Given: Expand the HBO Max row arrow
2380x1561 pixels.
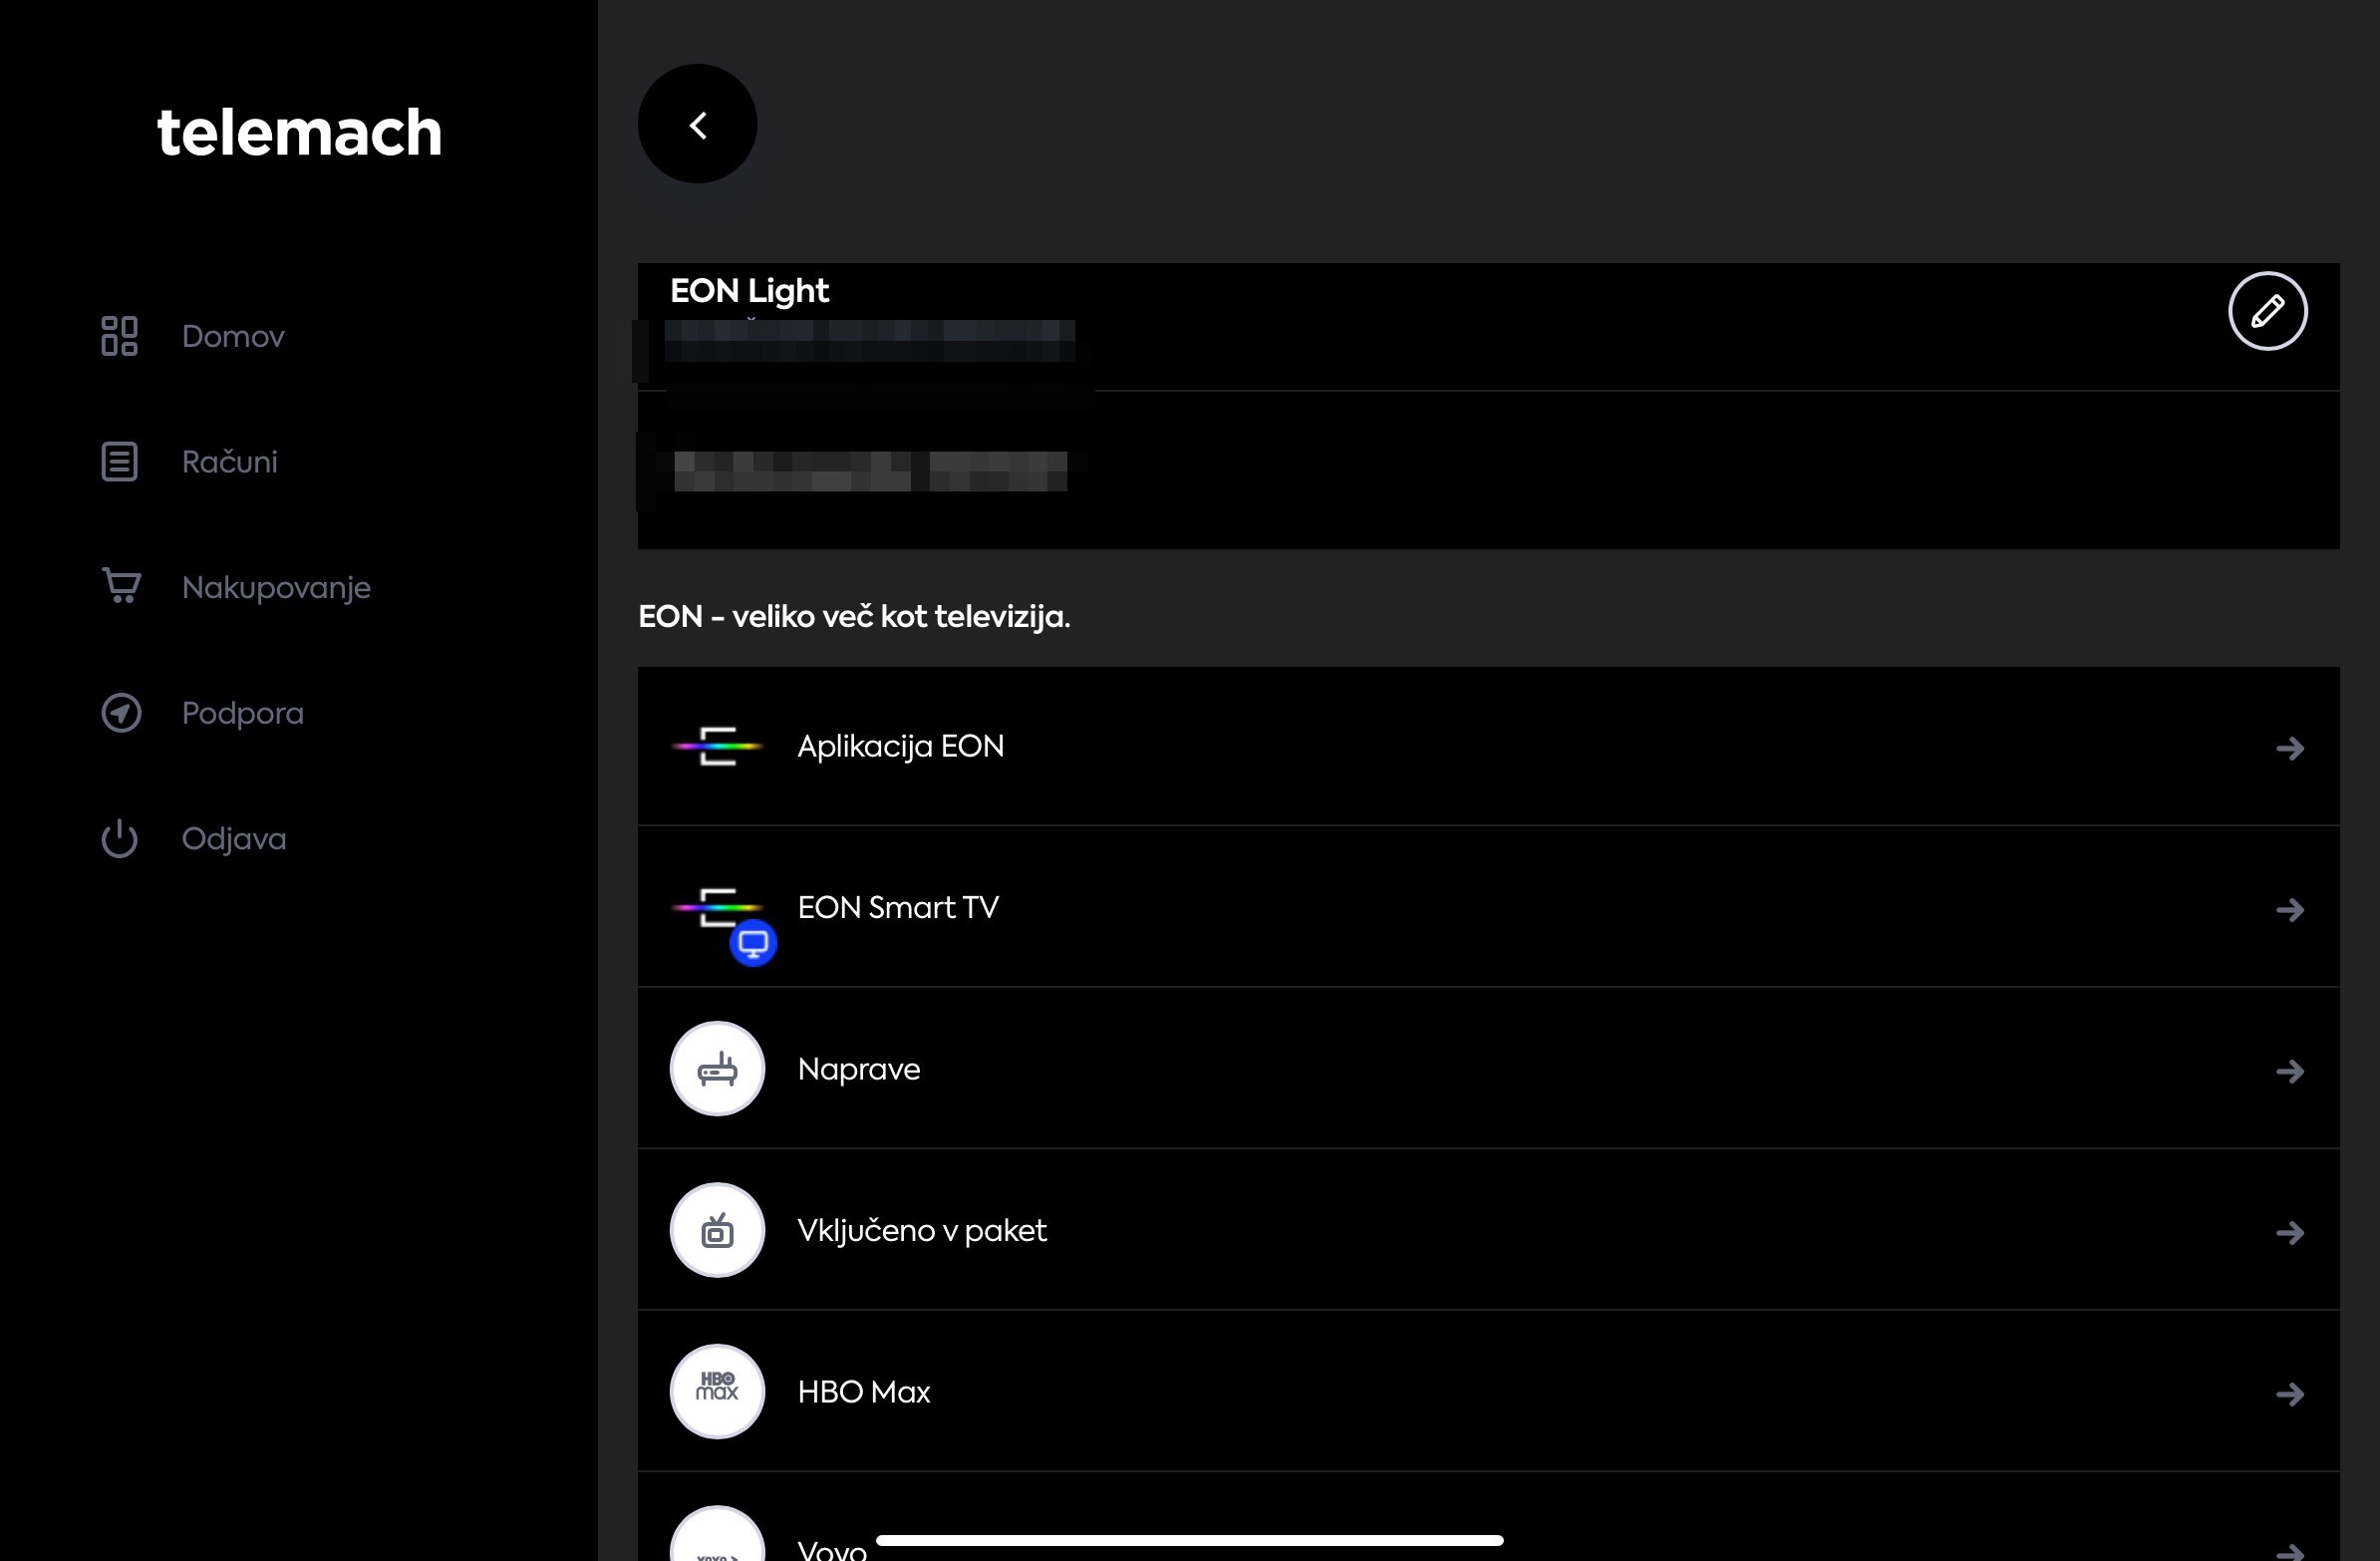Looking at the screenshot, I should pos(2289,1393).
